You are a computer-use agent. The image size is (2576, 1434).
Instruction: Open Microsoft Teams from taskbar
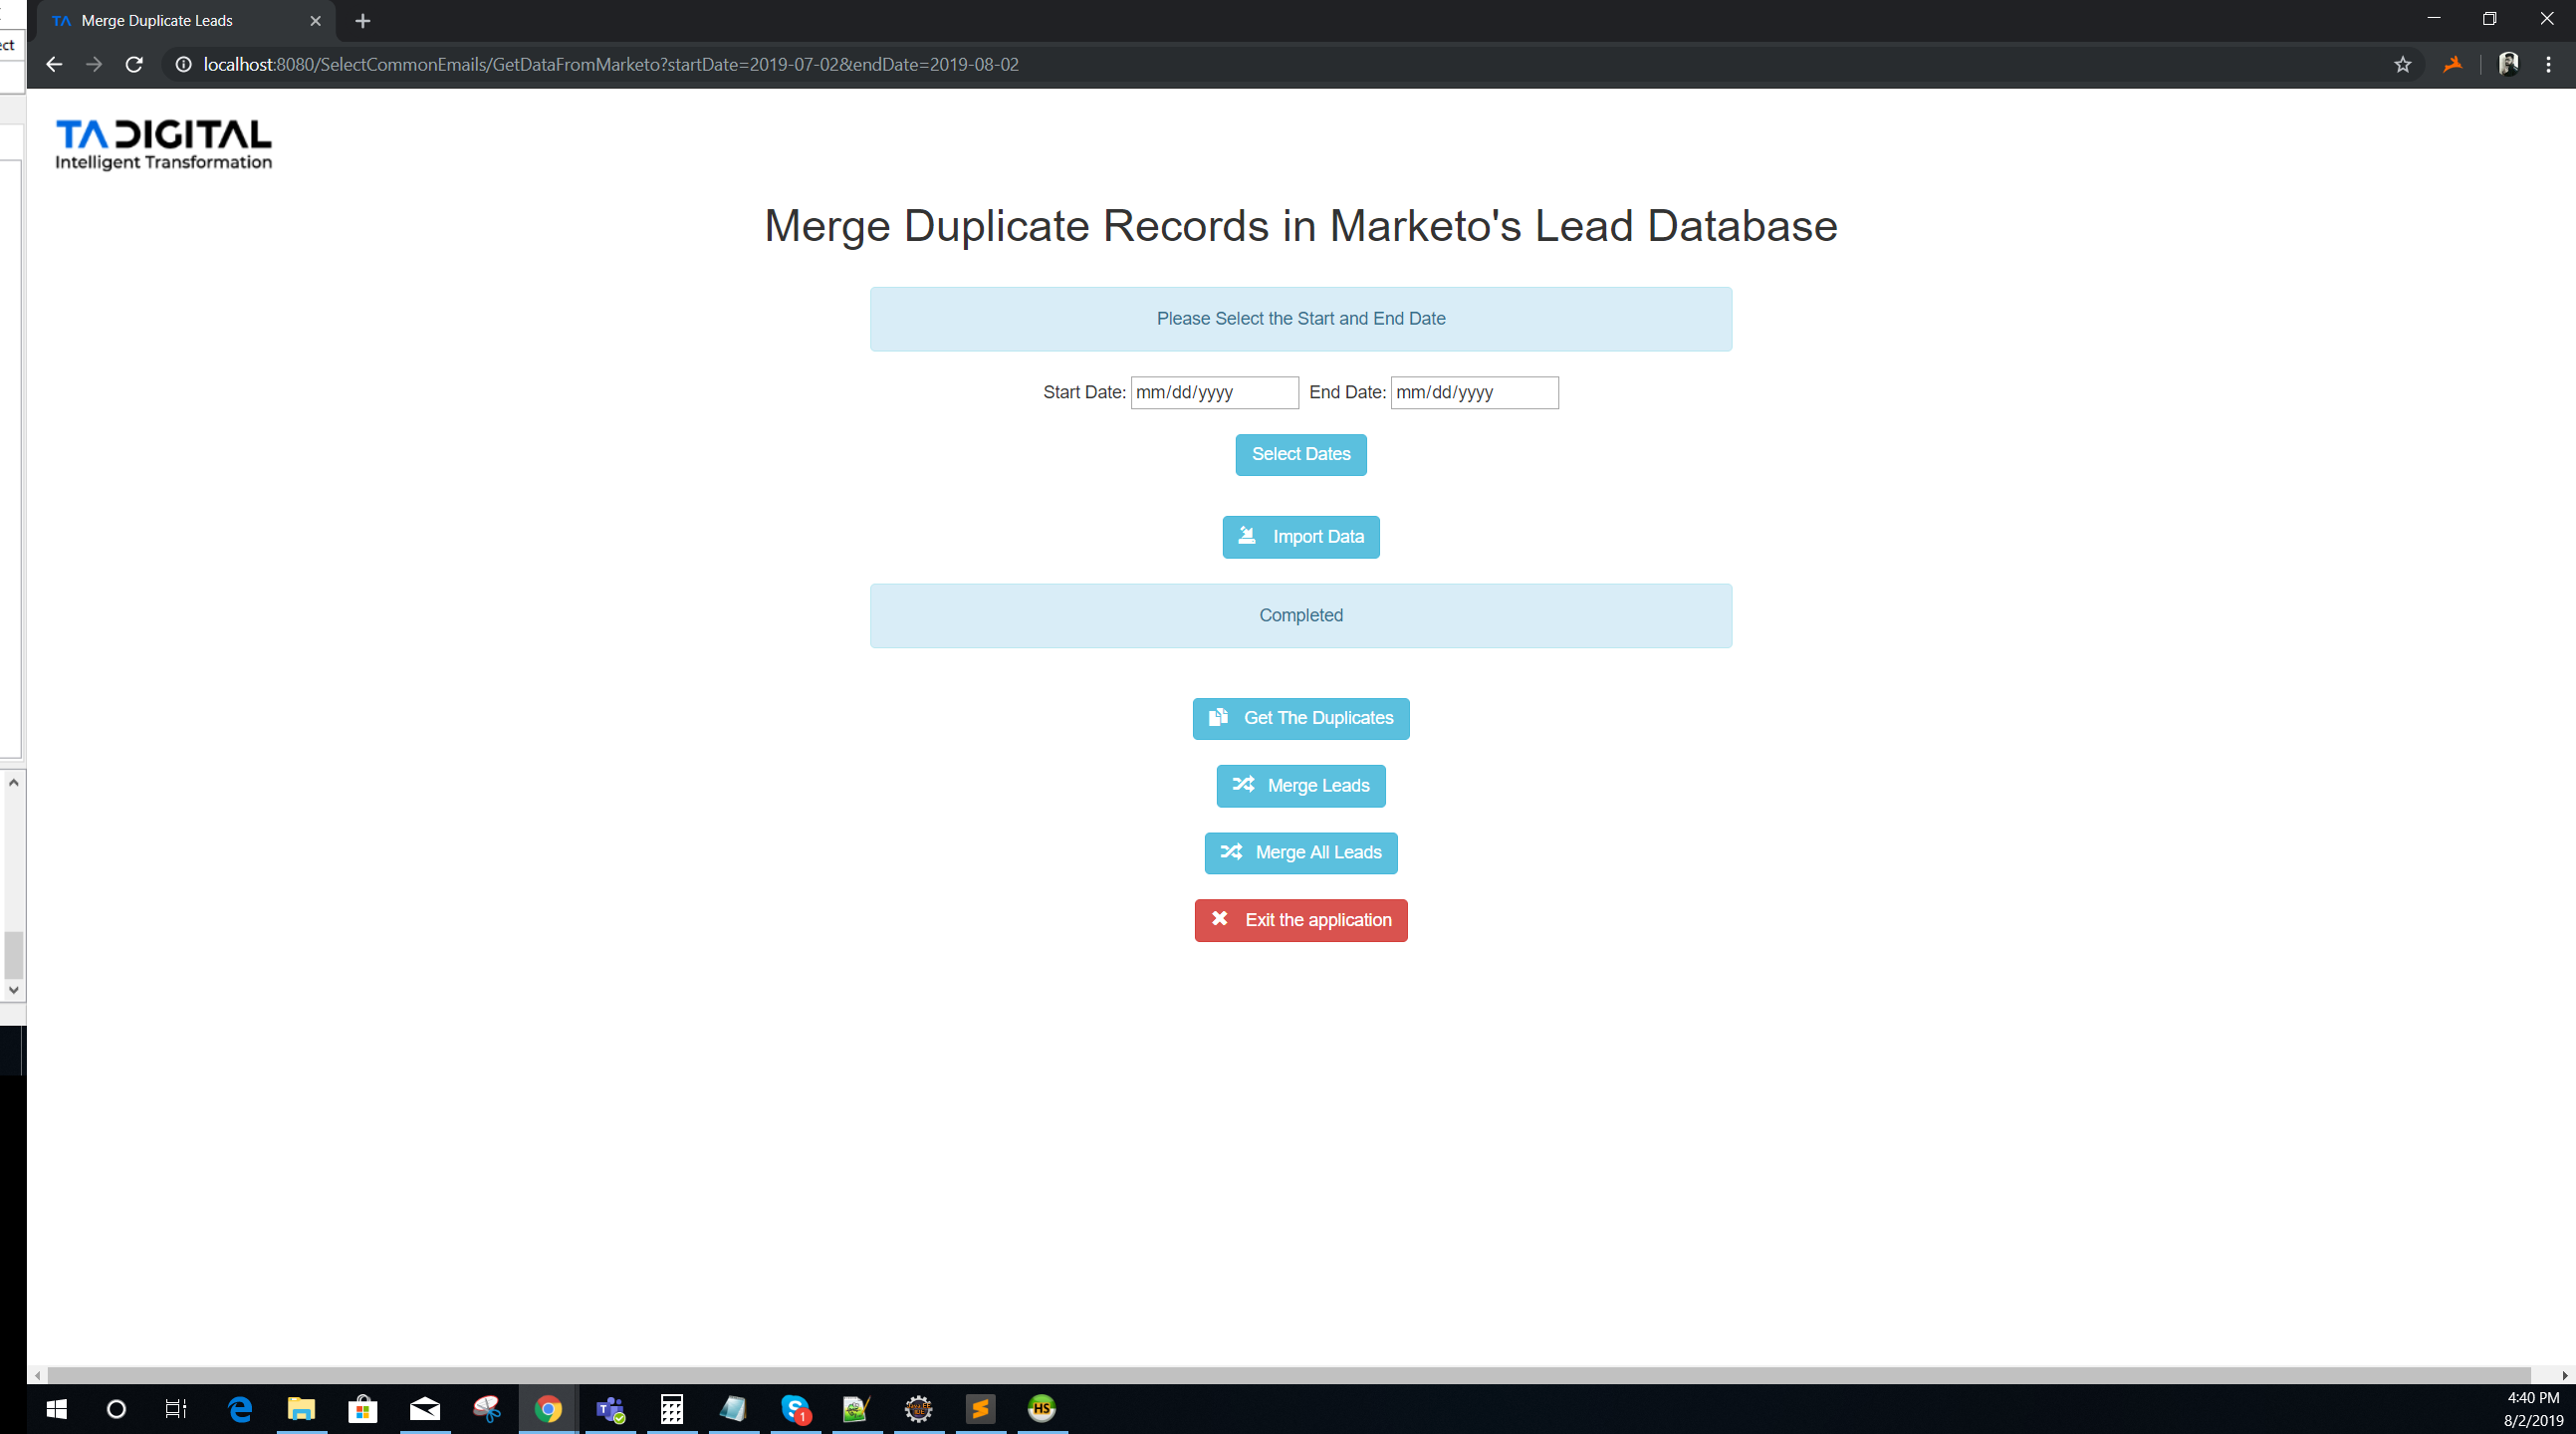pos(610,1408)
